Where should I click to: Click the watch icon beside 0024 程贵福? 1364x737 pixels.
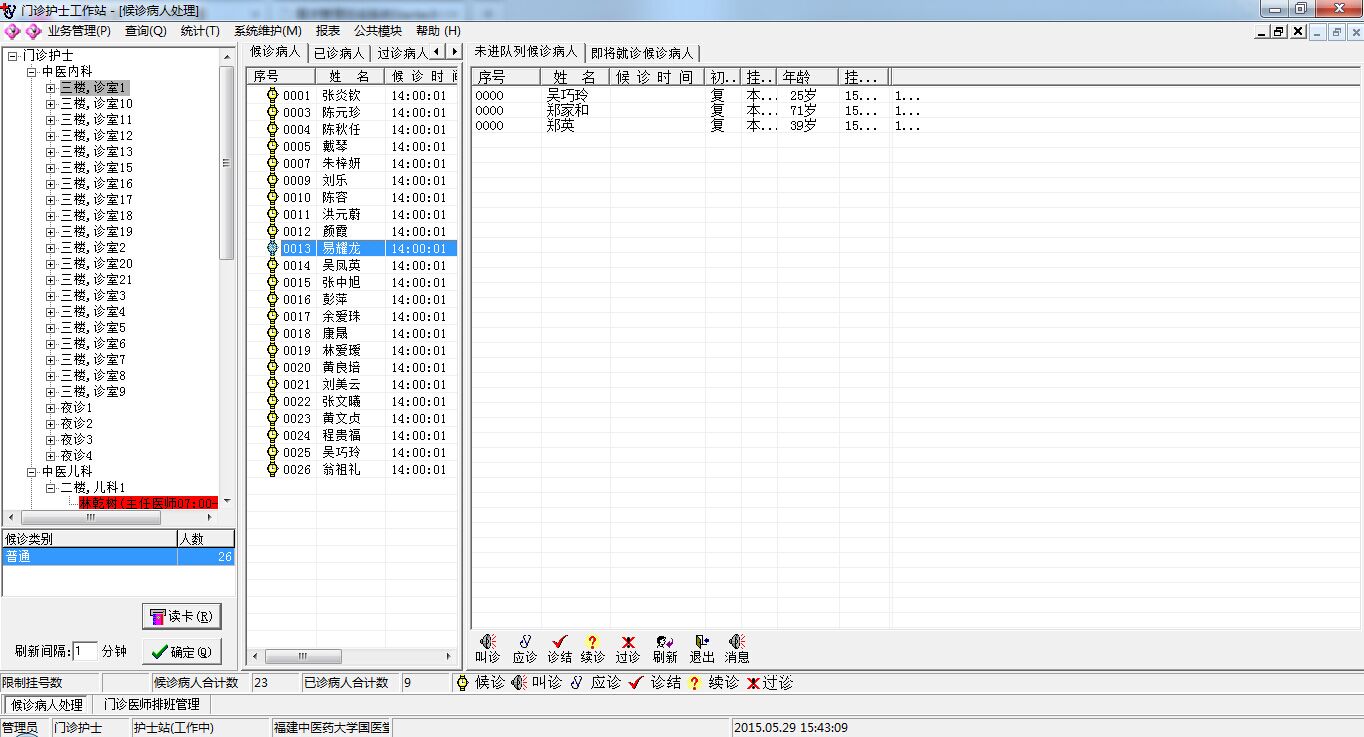272,435
